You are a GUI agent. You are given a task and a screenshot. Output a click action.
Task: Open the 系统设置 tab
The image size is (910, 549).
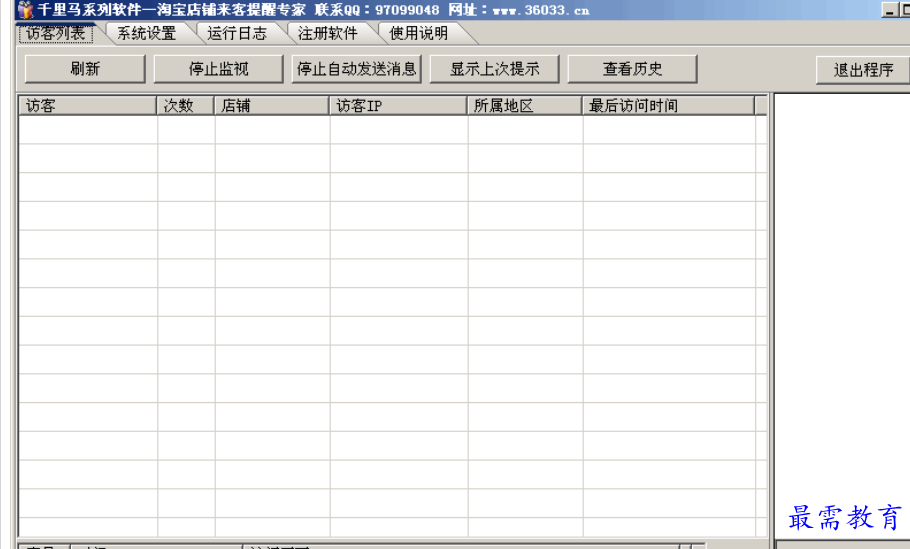[146, 34]
